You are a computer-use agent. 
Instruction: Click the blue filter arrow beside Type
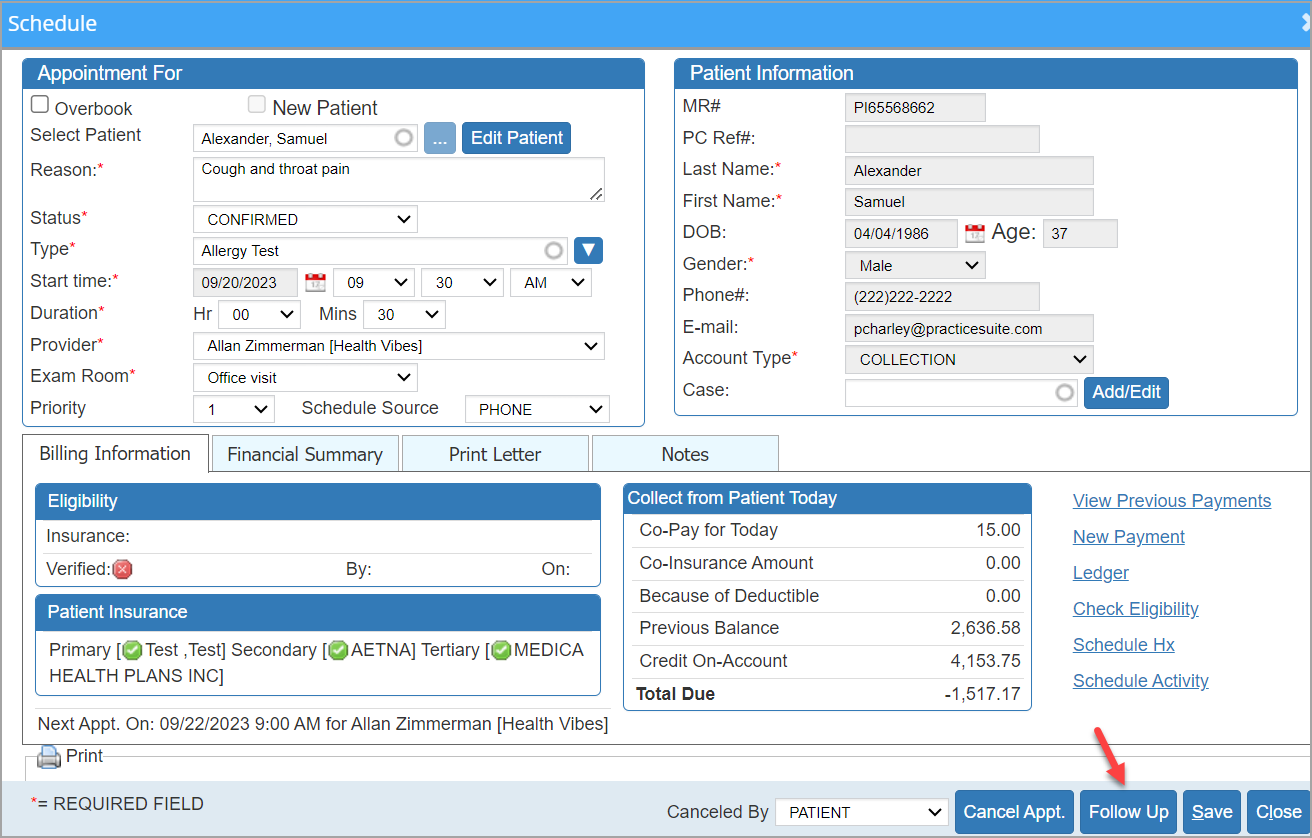point(589,250)
